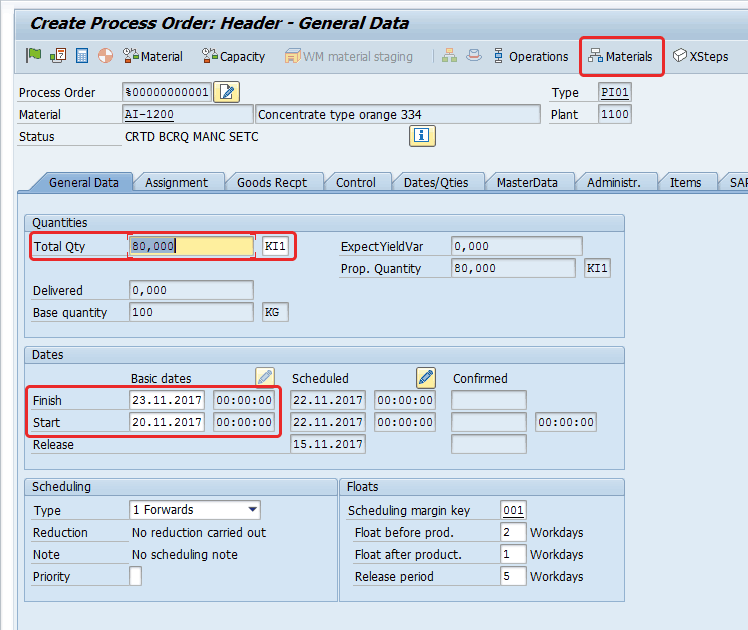Expand the scheduling Type dropdown
The height and width of the screenshot is (630, 748).
coord(252,510)
